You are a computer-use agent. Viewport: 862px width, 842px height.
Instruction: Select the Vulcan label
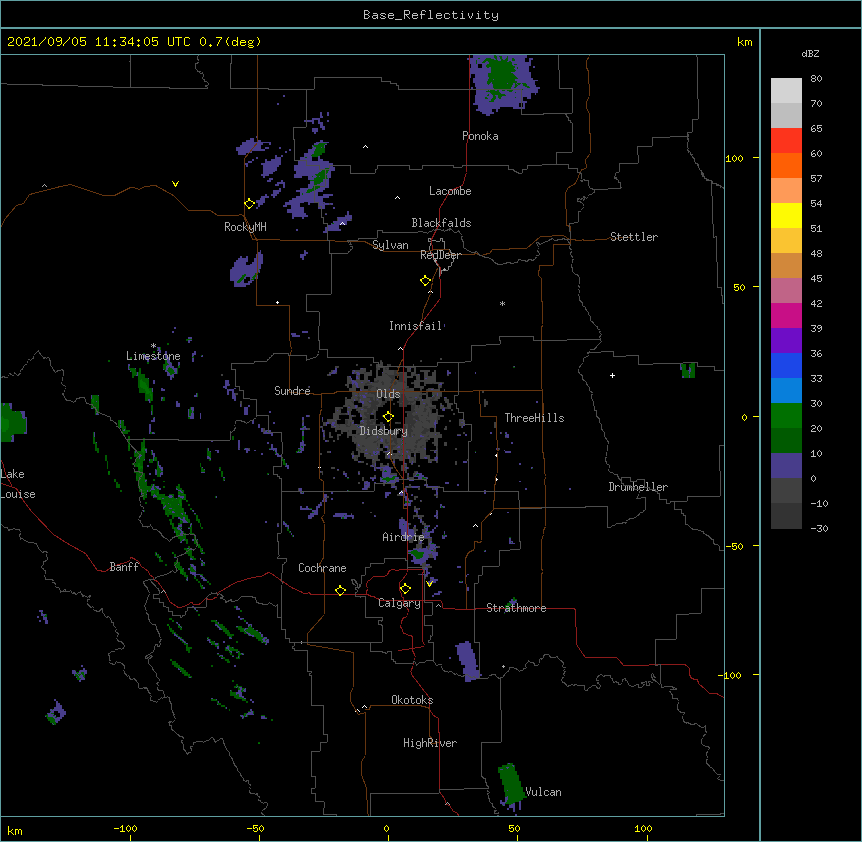543,792
